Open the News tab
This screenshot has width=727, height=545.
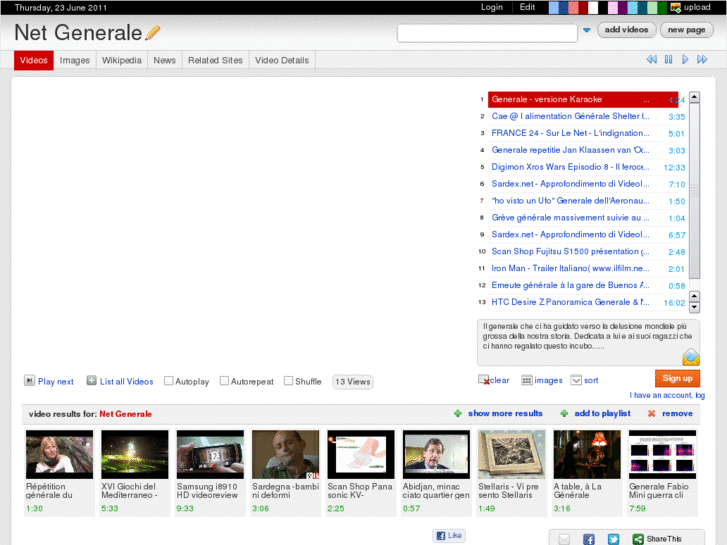click(x=165, y=60)
